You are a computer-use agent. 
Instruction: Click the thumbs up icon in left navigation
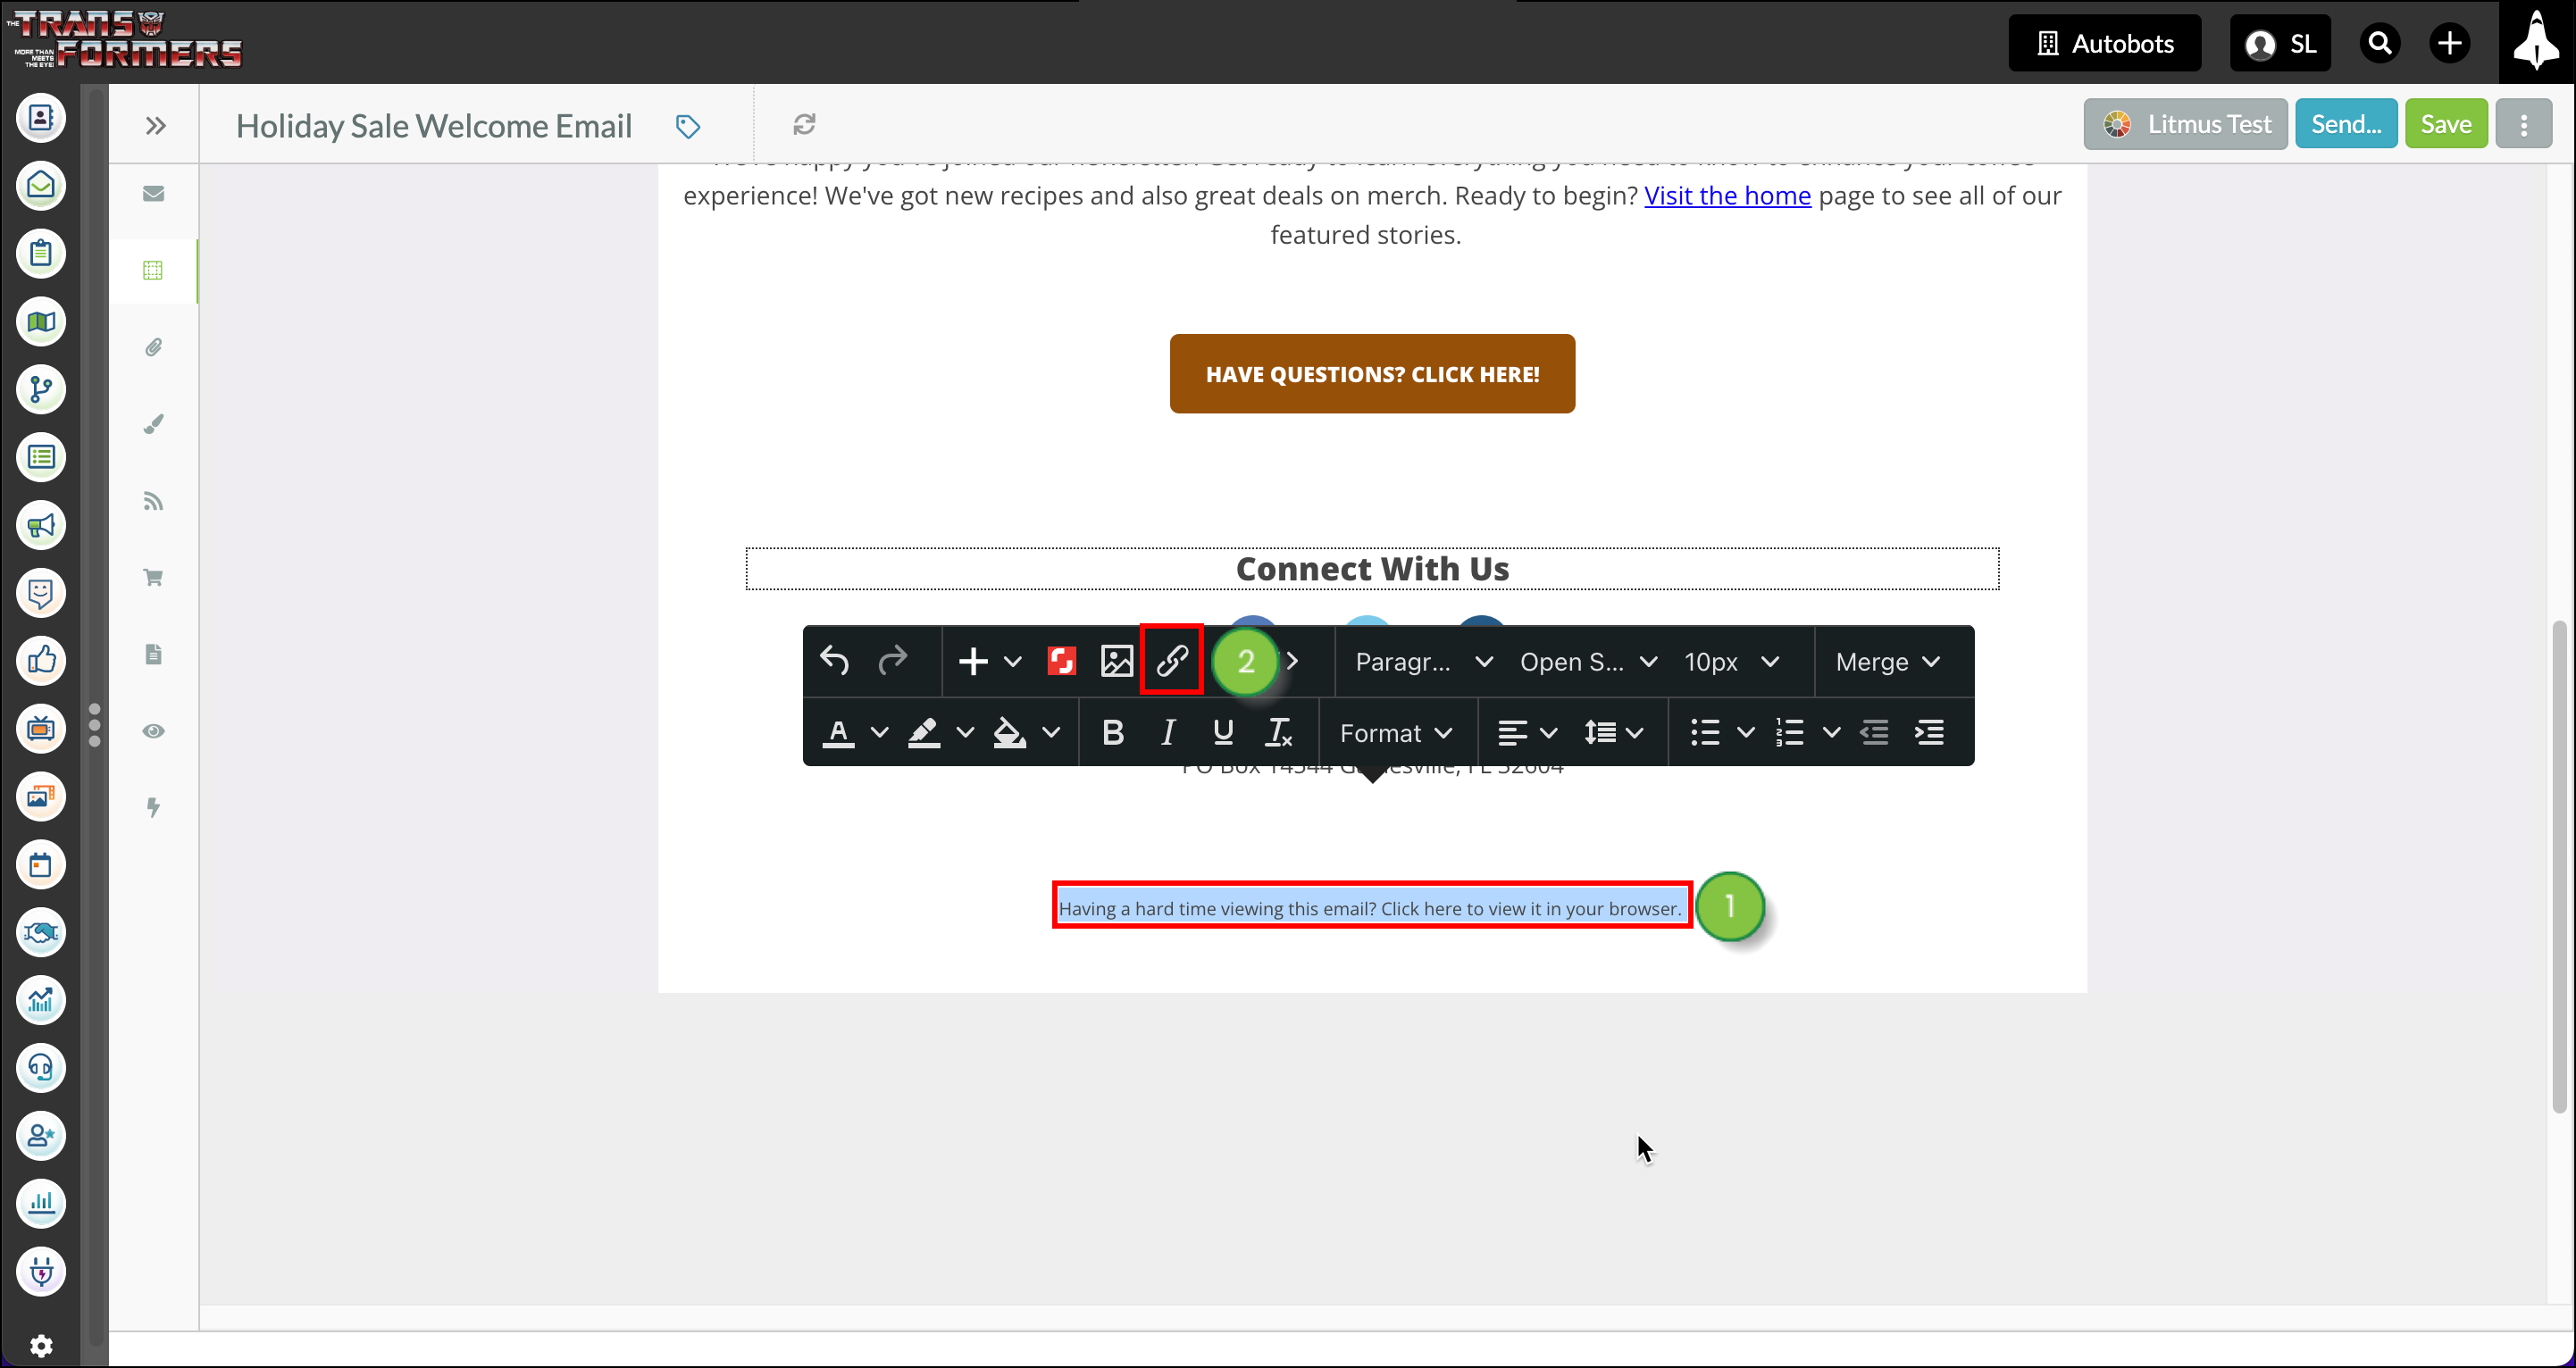(41, 661)
